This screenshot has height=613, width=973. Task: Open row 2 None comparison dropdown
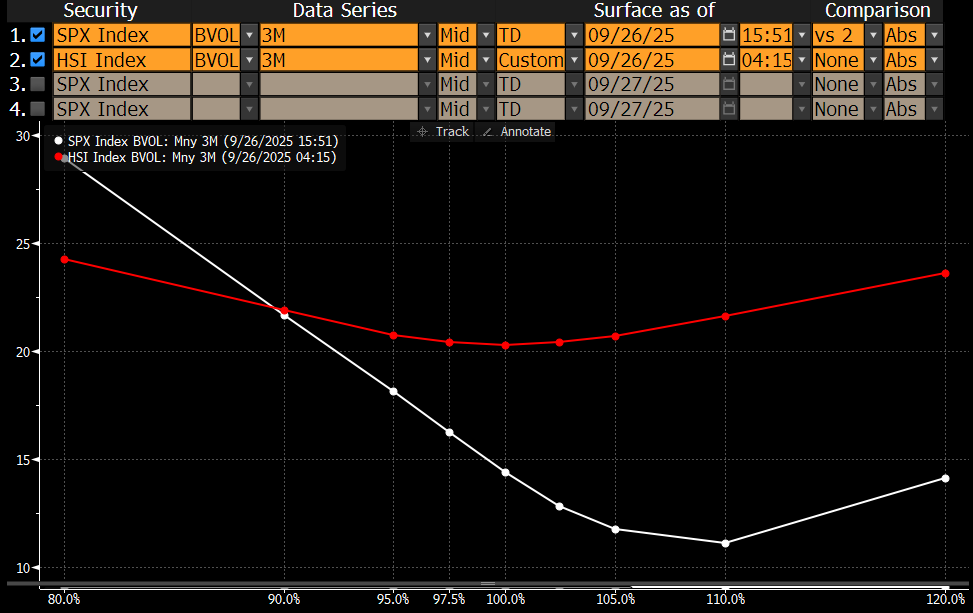(x=874, y=60)
